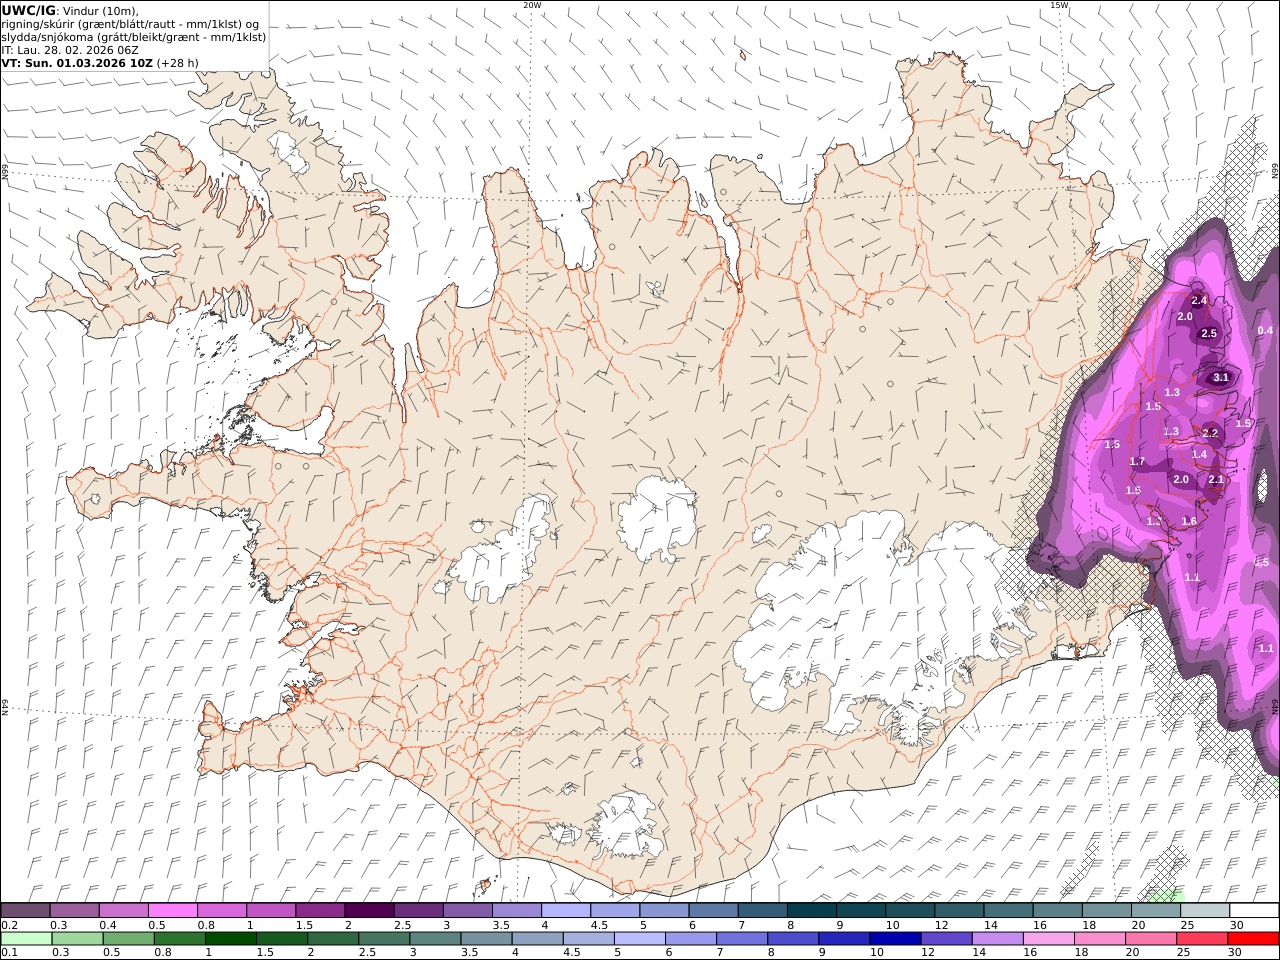Pick the grey-green 3–3.5 rain legend swatch
Image resolution: width=1280 pixels, height=960 pixels.
point(436,939)
